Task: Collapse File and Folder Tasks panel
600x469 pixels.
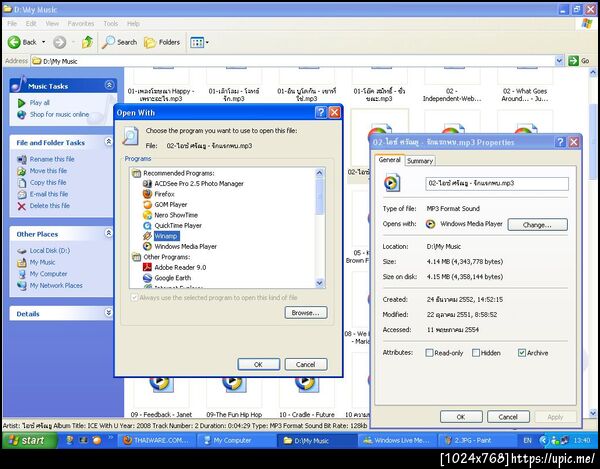Action: pos(109,142)
